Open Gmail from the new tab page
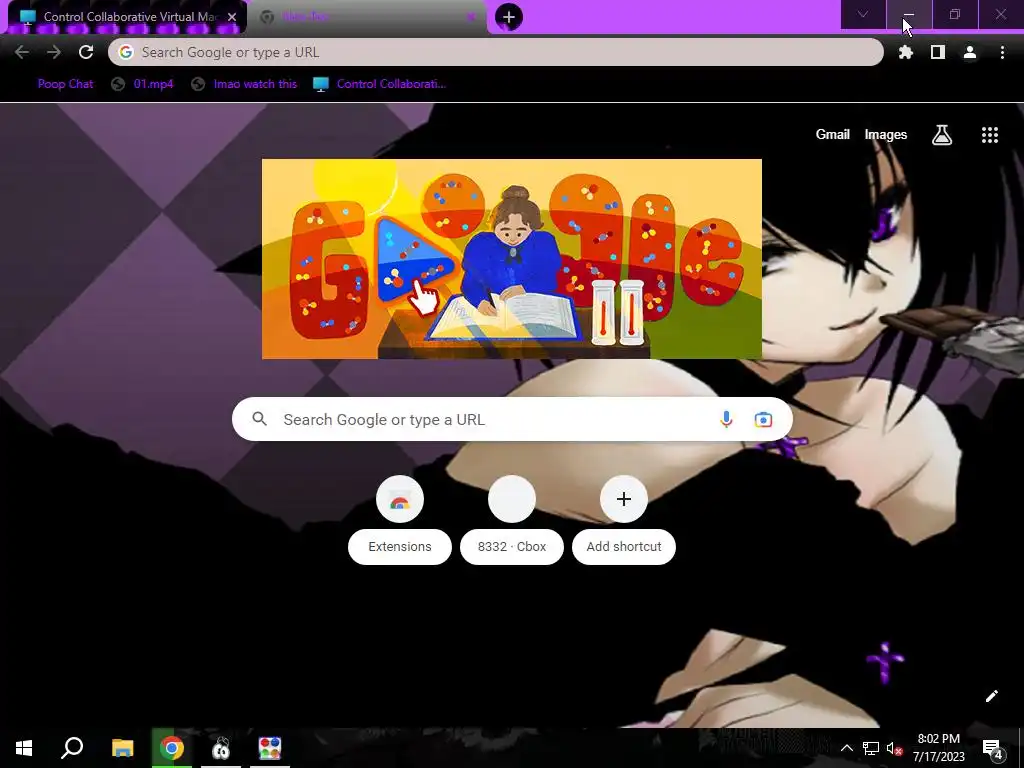The height and width of the screenshot is (768, 1024). point(833,135)
